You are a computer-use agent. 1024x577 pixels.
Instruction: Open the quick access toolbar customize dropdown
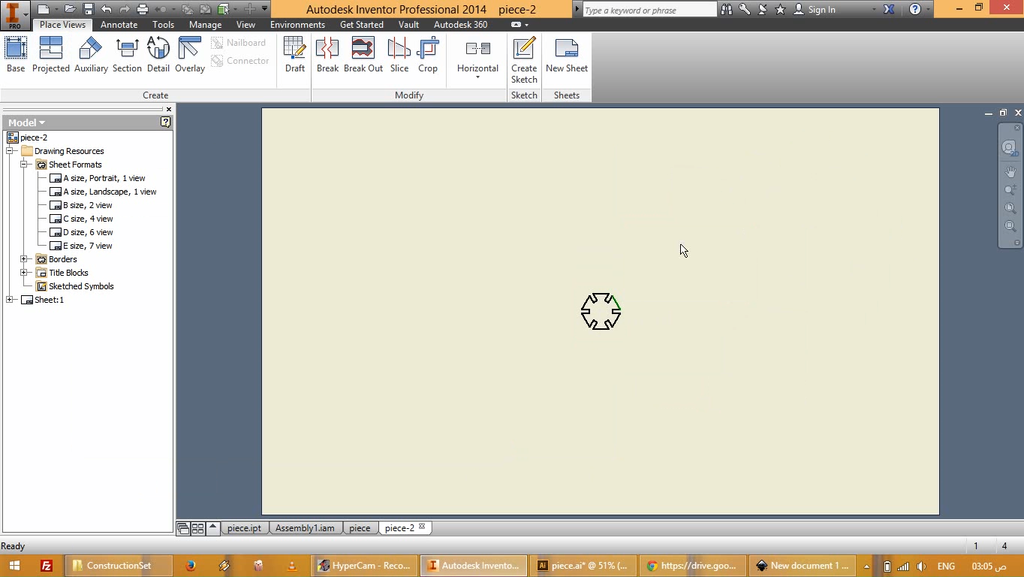[x=264, y=9]
